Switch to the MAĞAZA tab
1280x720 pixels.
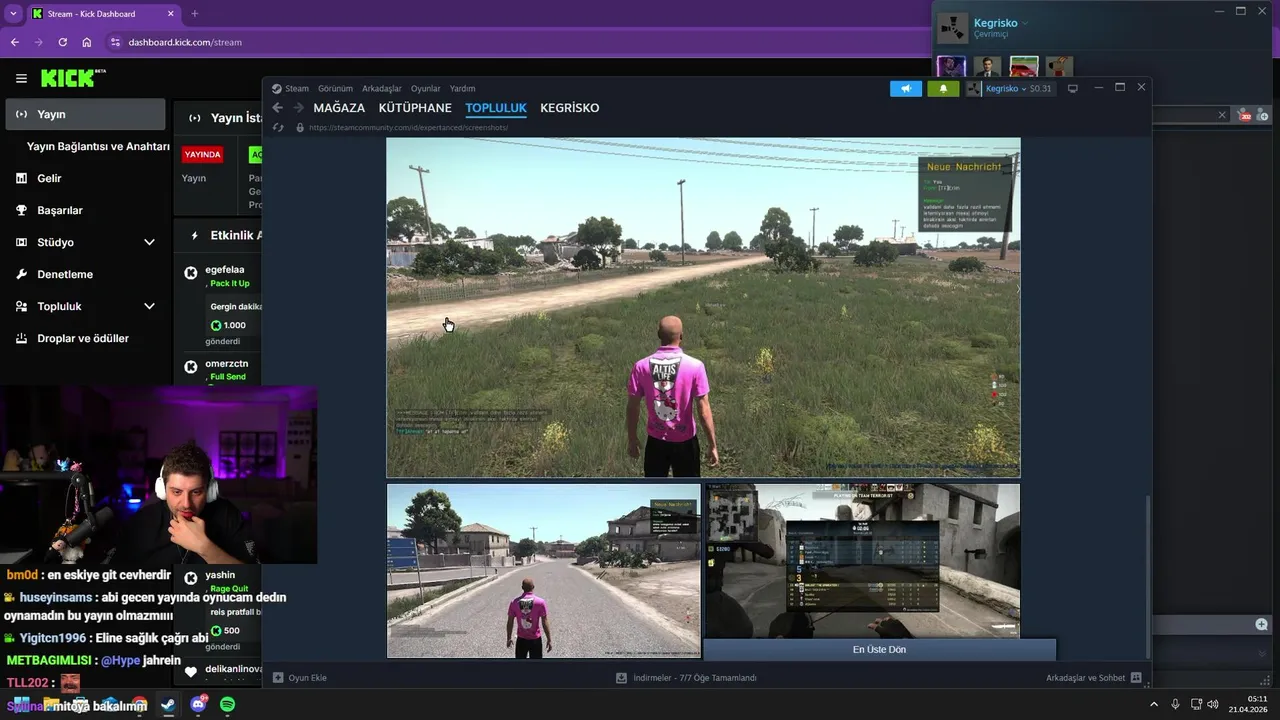coord(339,108)
